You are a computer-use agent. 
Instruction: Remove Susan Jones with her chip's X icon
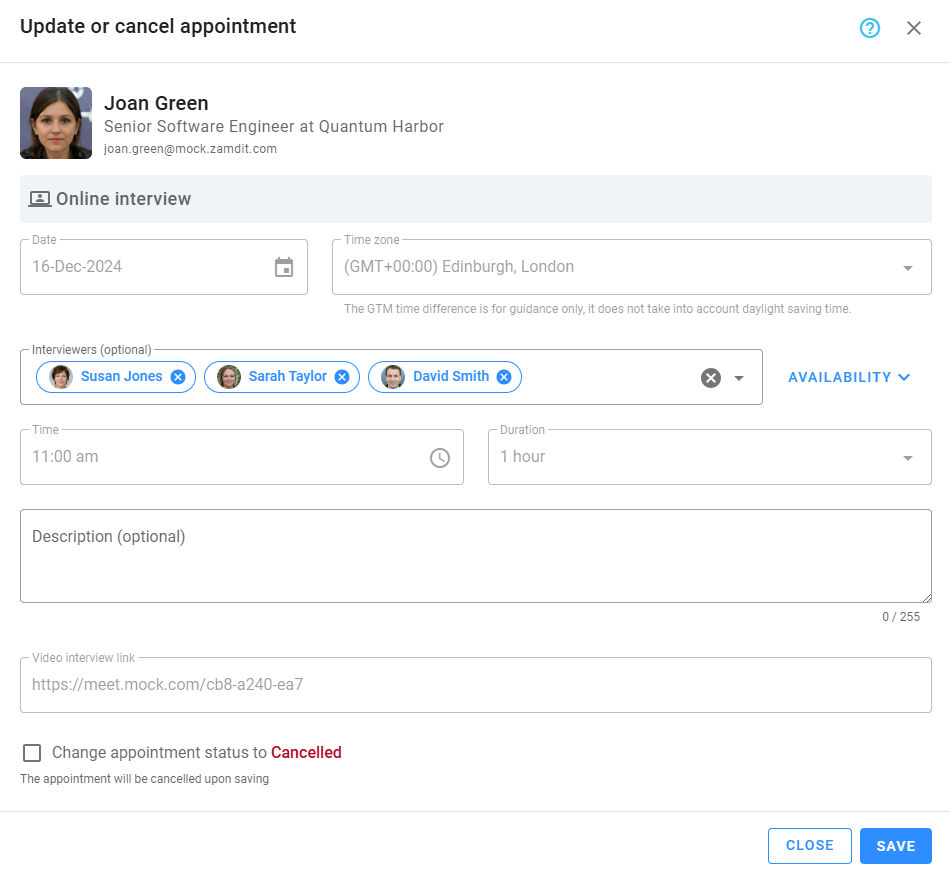[x=177, y=377]
